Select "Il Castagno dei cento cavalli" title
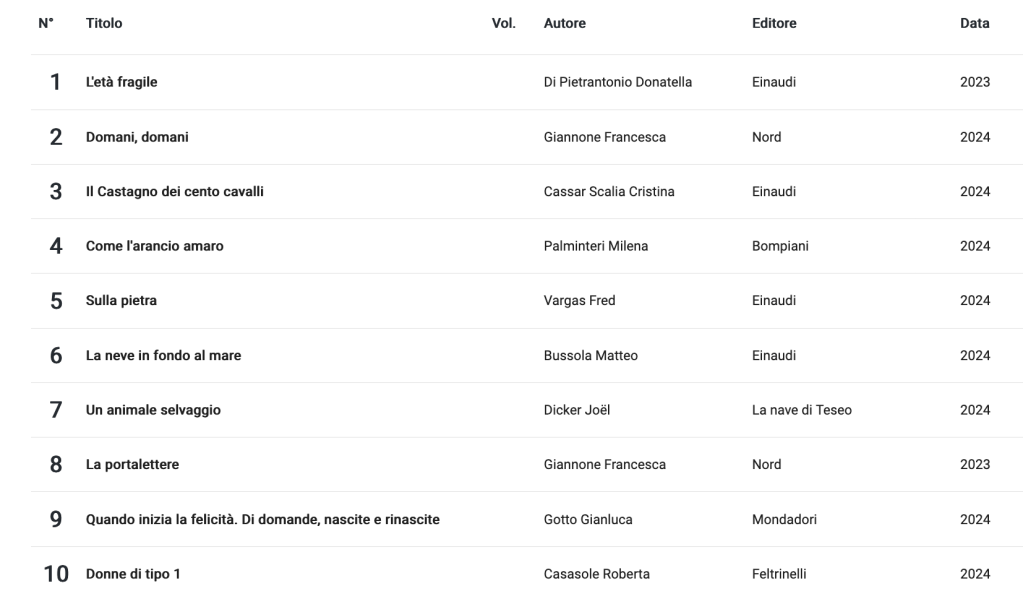The width and height of the screenshot is (1023, 599). coord(174,192)
